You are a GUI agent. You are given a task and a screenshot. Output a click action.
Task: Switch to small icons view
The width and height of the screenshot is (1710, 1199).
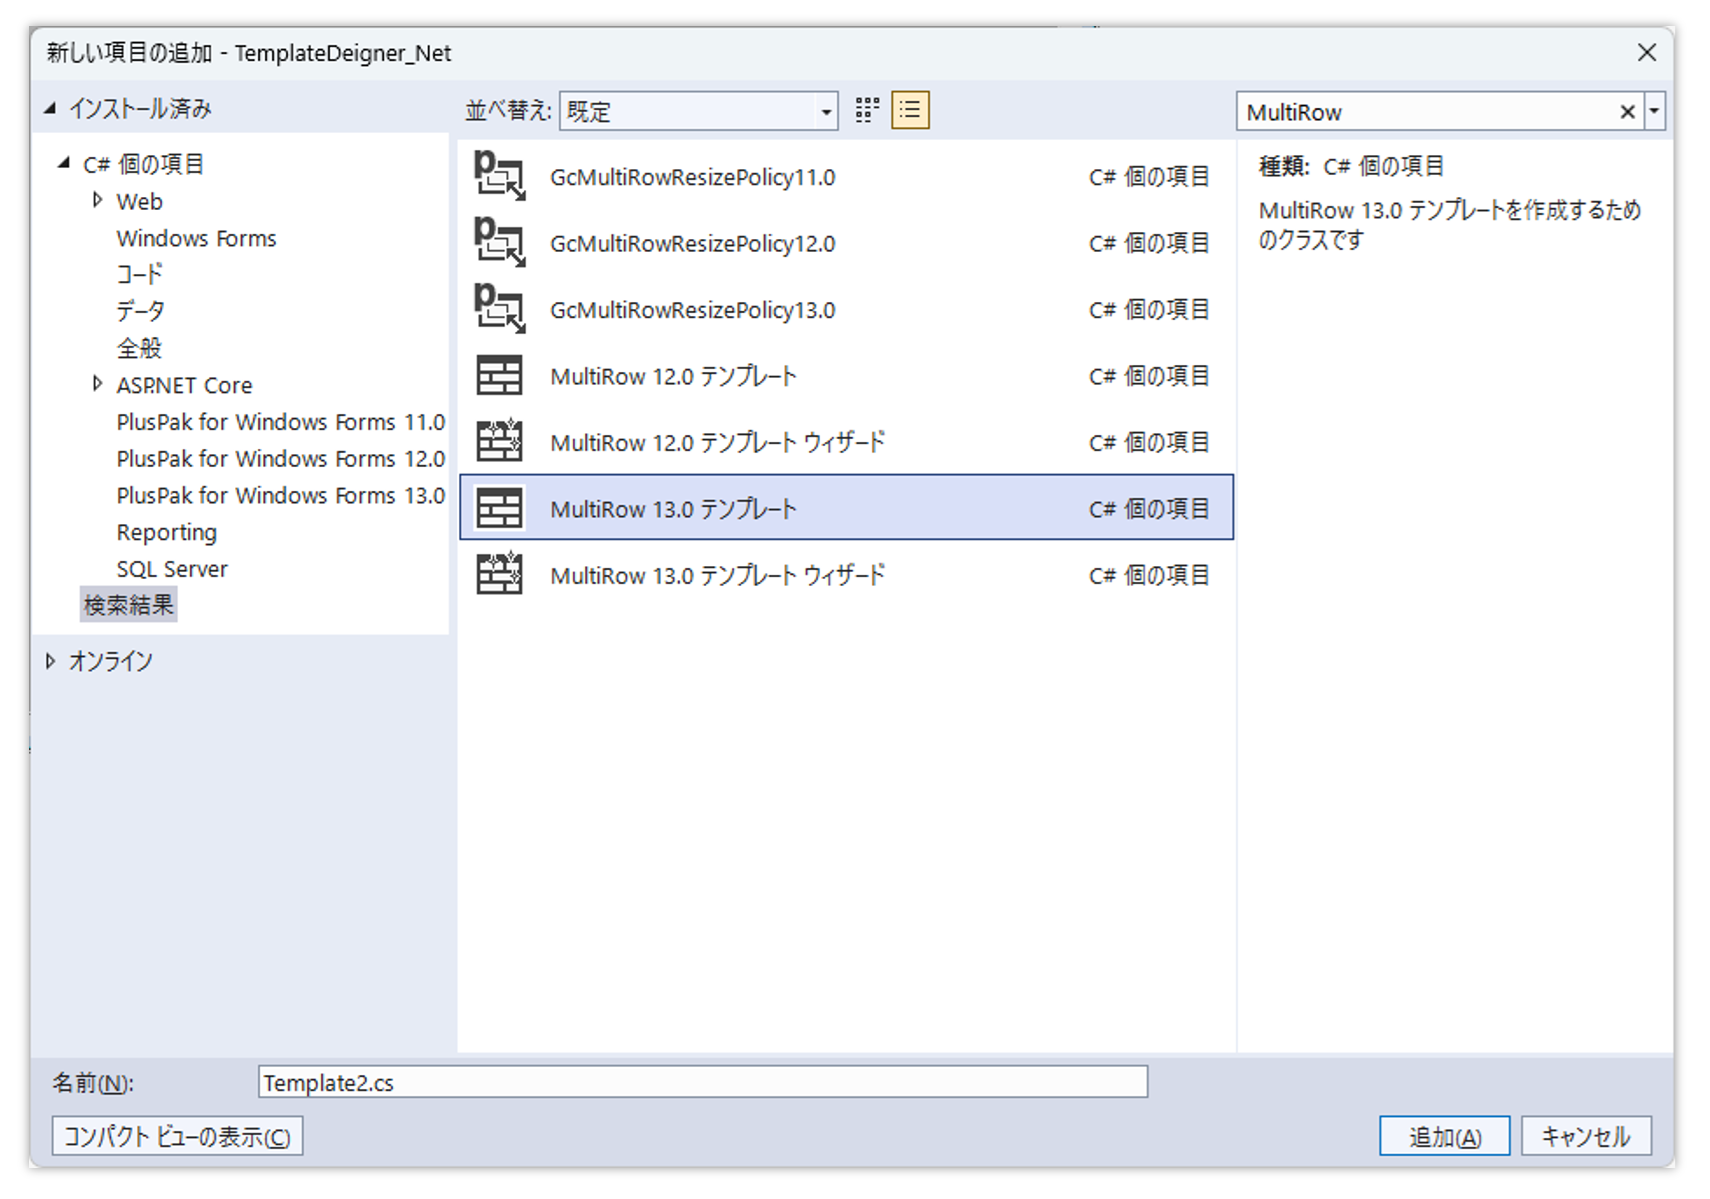(867, 110)
